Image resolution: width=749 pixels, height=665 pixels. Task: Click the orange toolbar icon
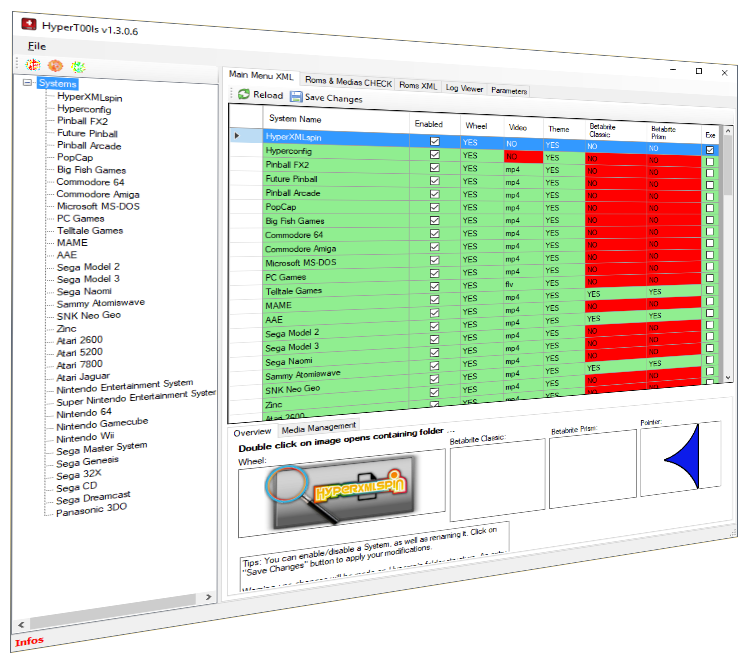tap(55, 65)
